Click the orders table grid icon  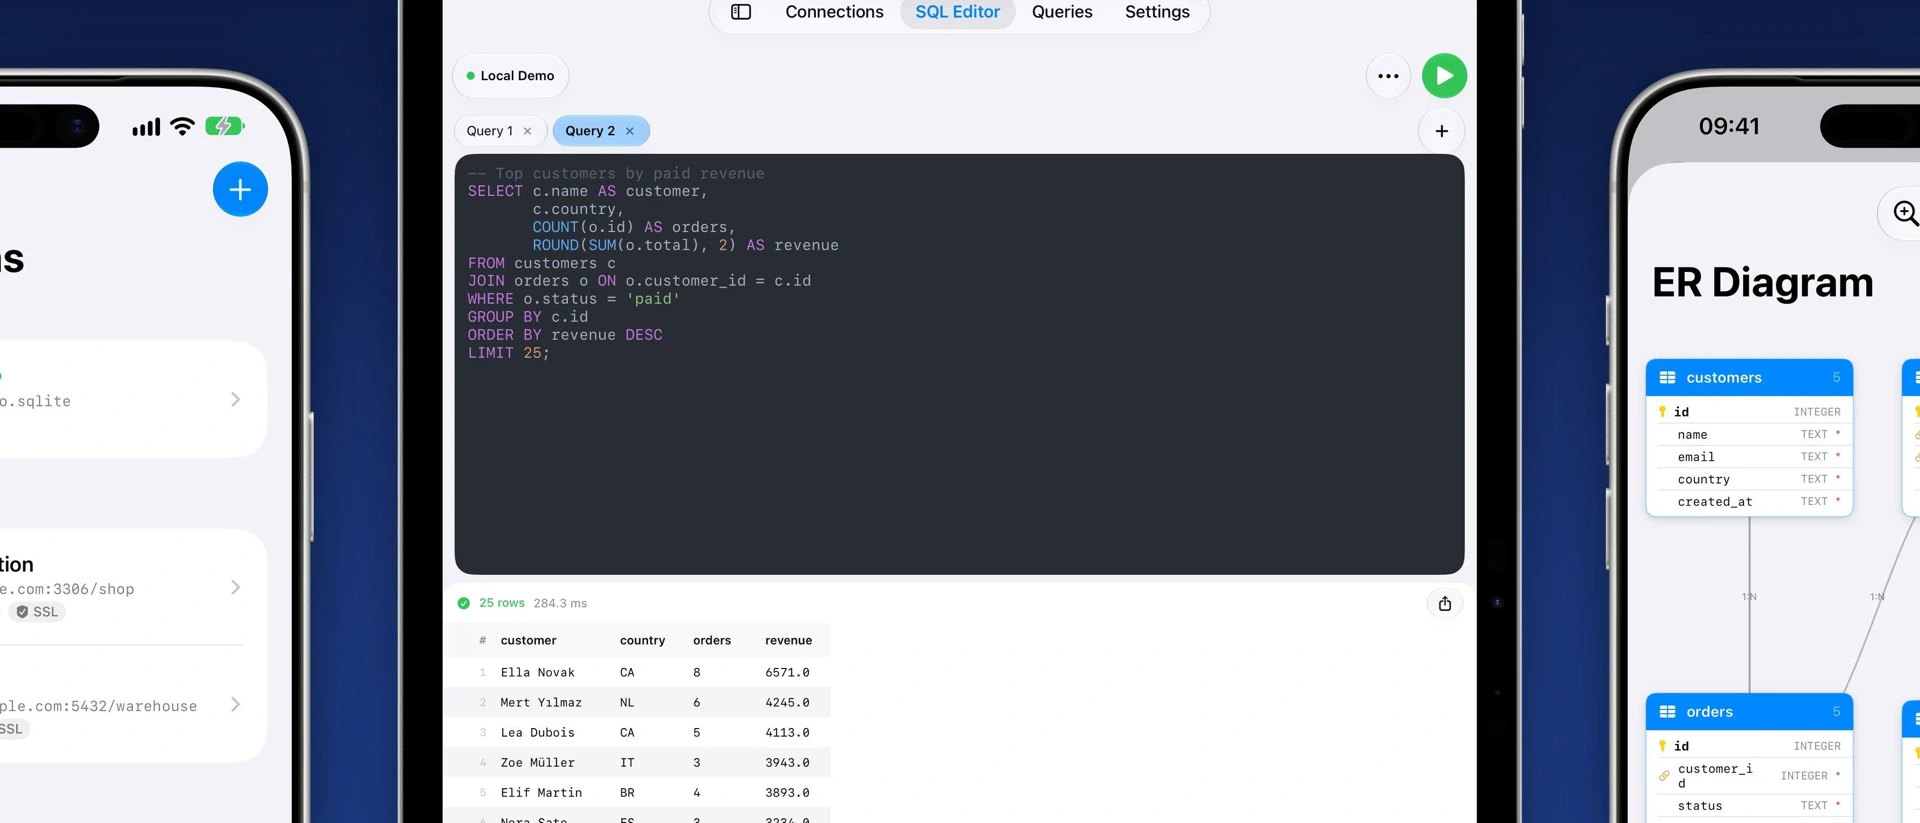[x=1667, y=712]
